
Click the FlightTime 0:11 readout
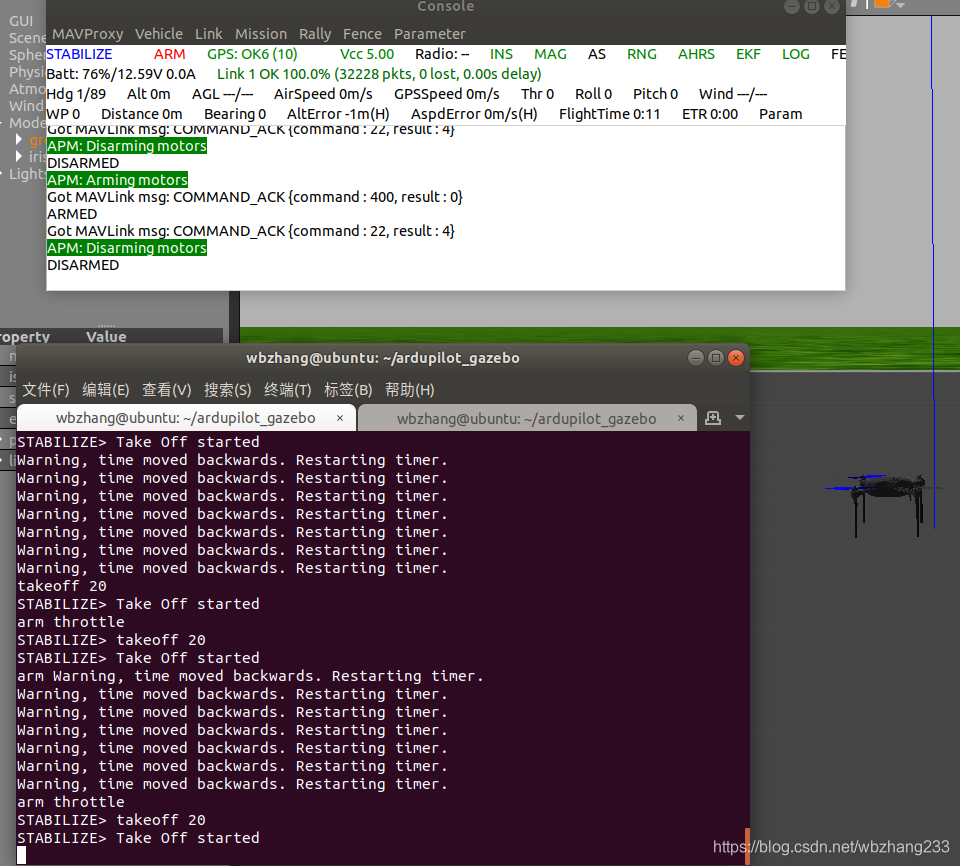tap(609, 114)
